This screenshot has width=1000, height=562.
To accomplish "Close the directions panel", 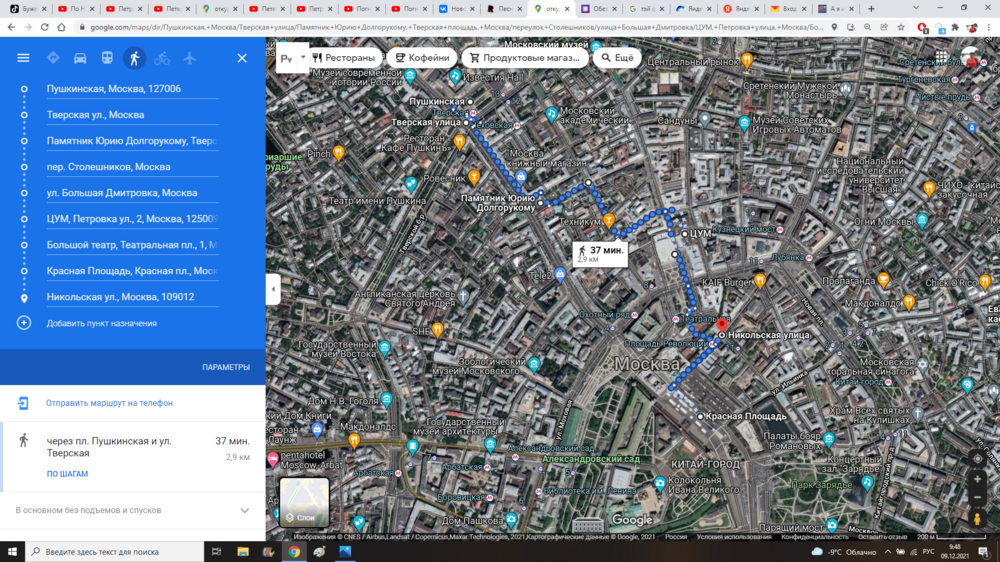I will (x=242, y=58).
